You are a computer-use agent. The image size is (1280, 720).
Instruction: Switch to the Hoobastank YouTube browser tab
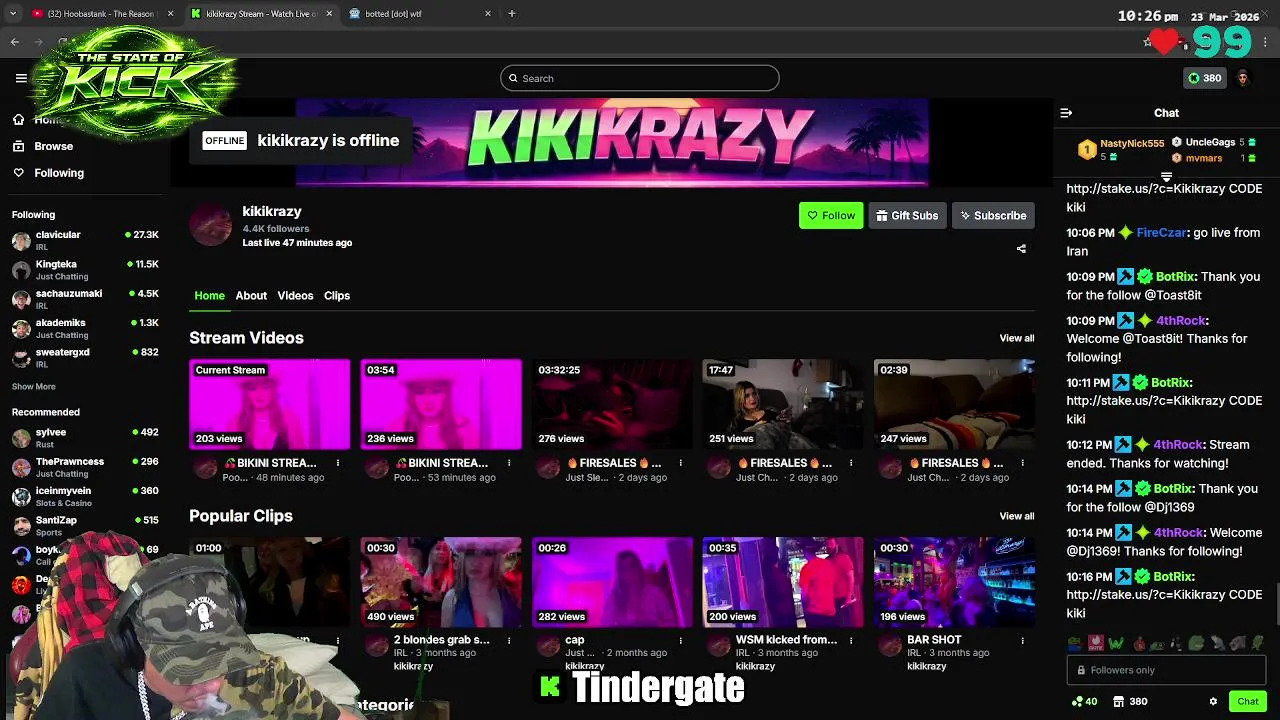point(100,14)
